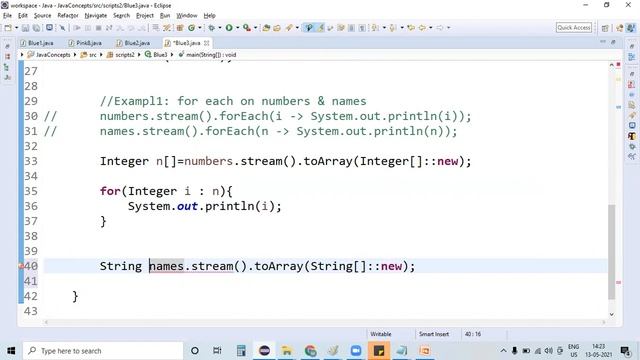Click the Last Edit Location icon
The width and height of the screenshot is (640, 360).
pos(411,28)
